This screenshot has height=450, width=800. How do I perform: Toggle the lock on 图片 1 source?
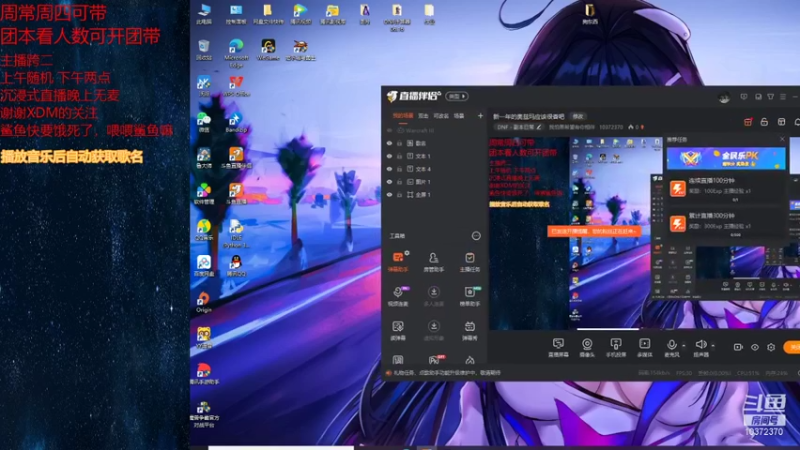tap(399, 182)
